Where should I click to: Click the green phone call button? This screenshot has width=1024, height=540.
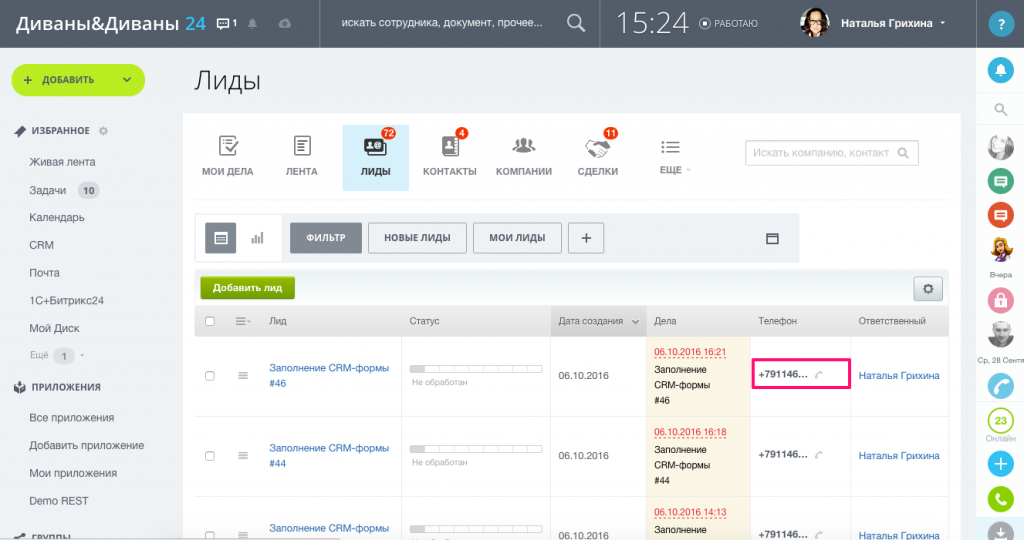click(1000, 500)
